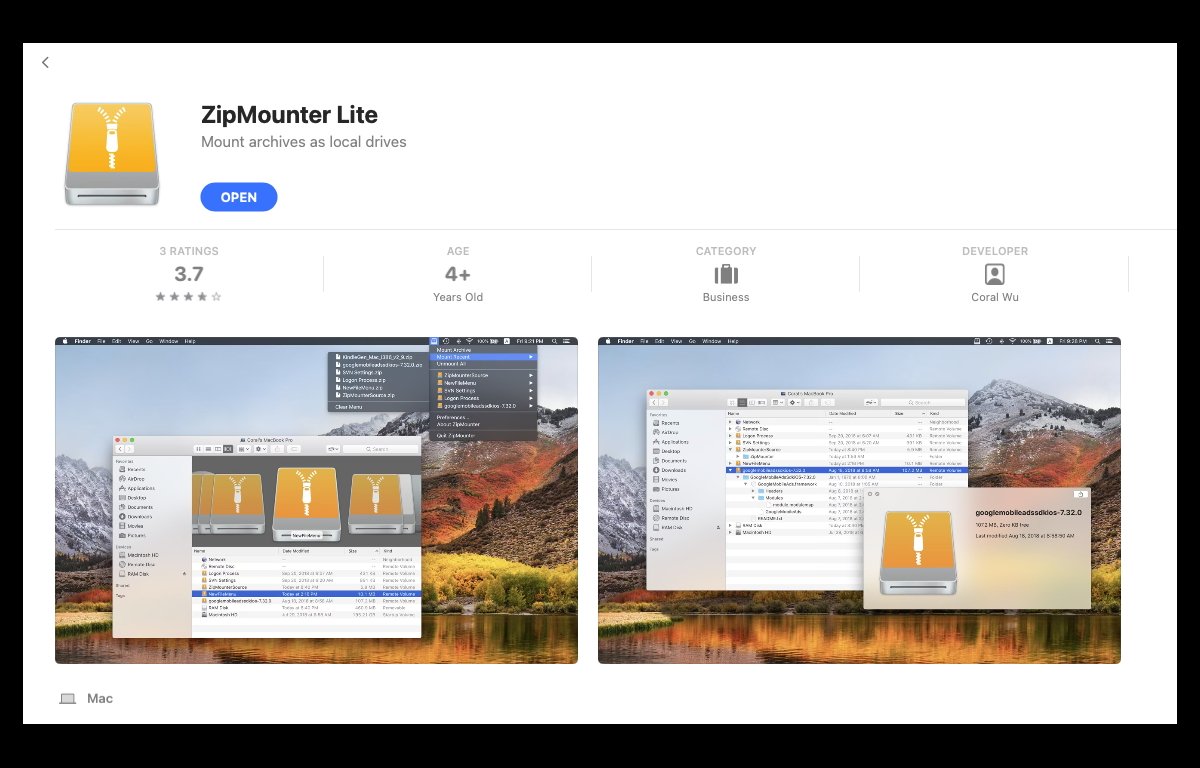Click the Business category briefcase icon
Viewport: 1200px width, 768px height.
(x=726, y=275)
